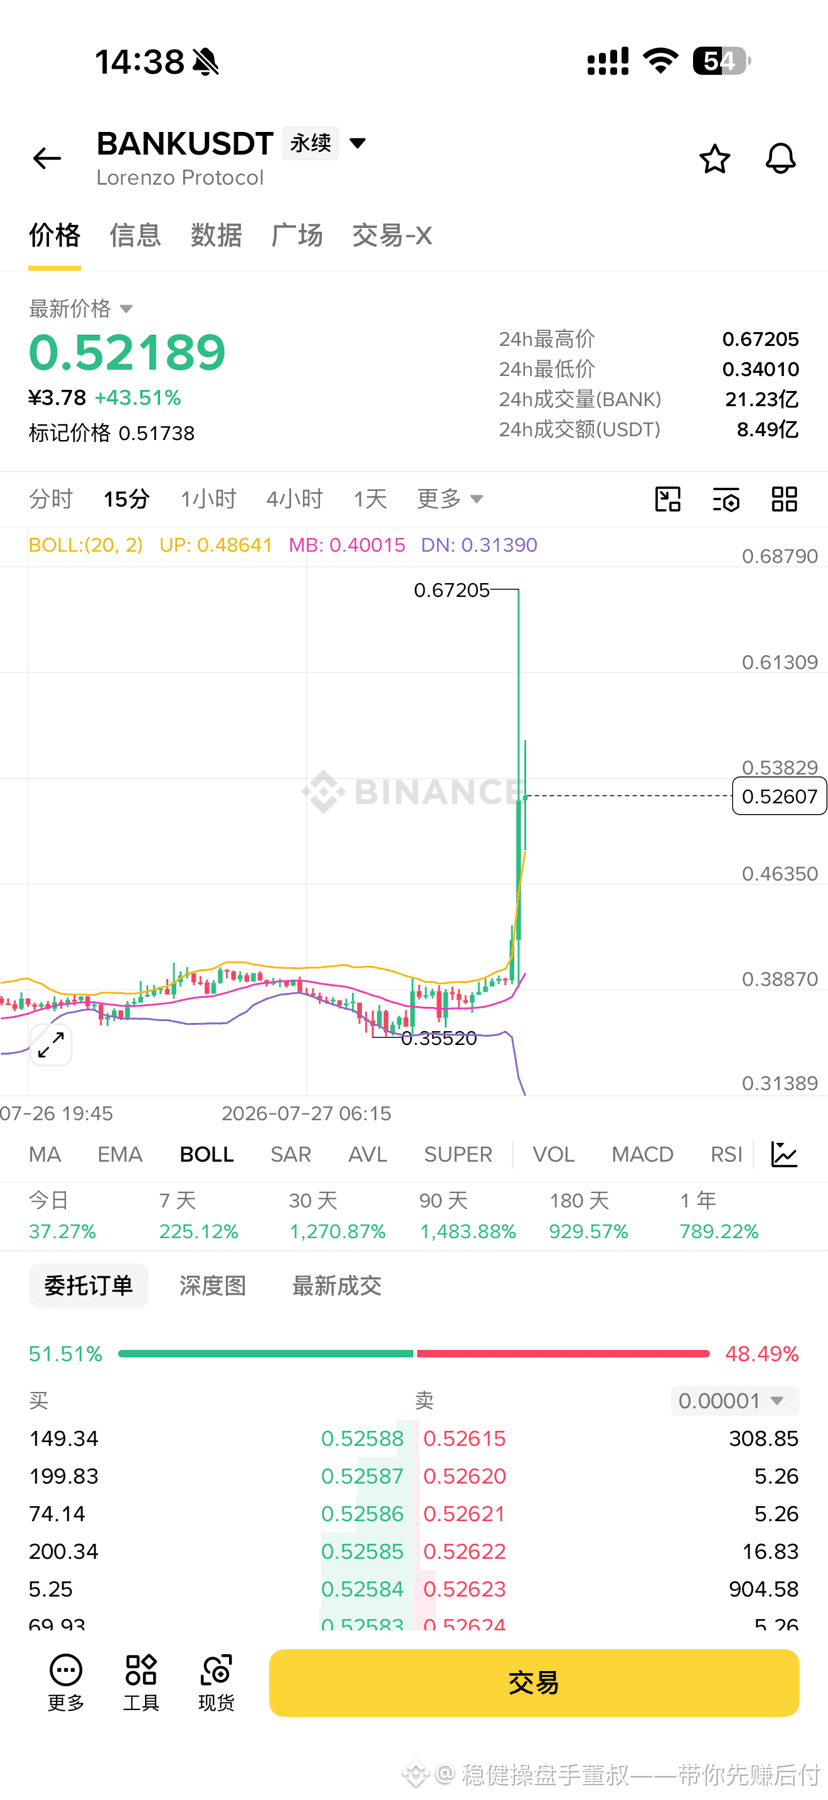Add BANKUSDT to favorites with star icon
Screen dimensions: 828x1800
(714, 159)
